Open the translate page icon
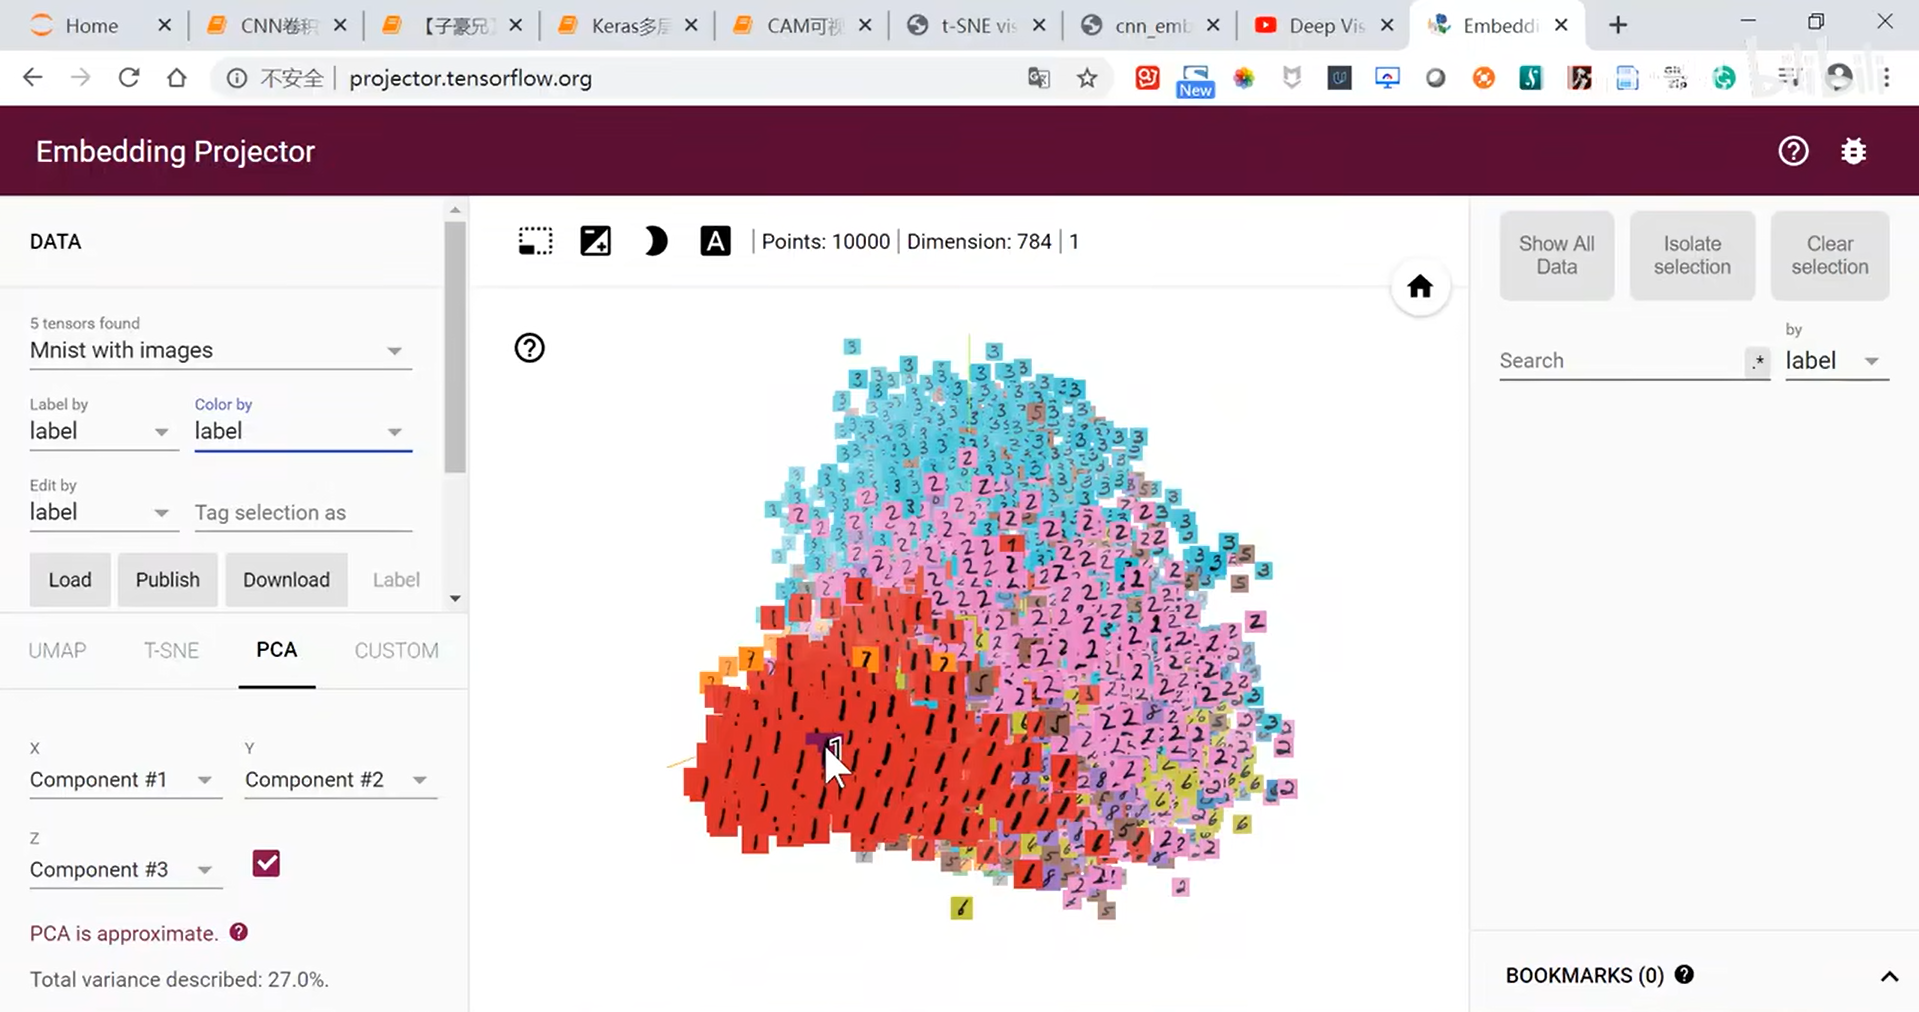Viewport: 1919px width, 1012px height. [1039, 78]
